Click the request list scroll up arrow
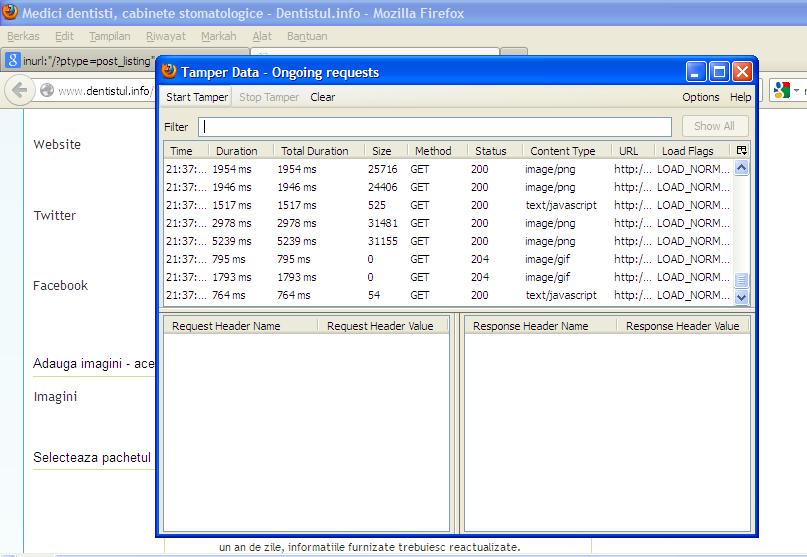This screenshot has width=807, height=557. coord(741,168)
